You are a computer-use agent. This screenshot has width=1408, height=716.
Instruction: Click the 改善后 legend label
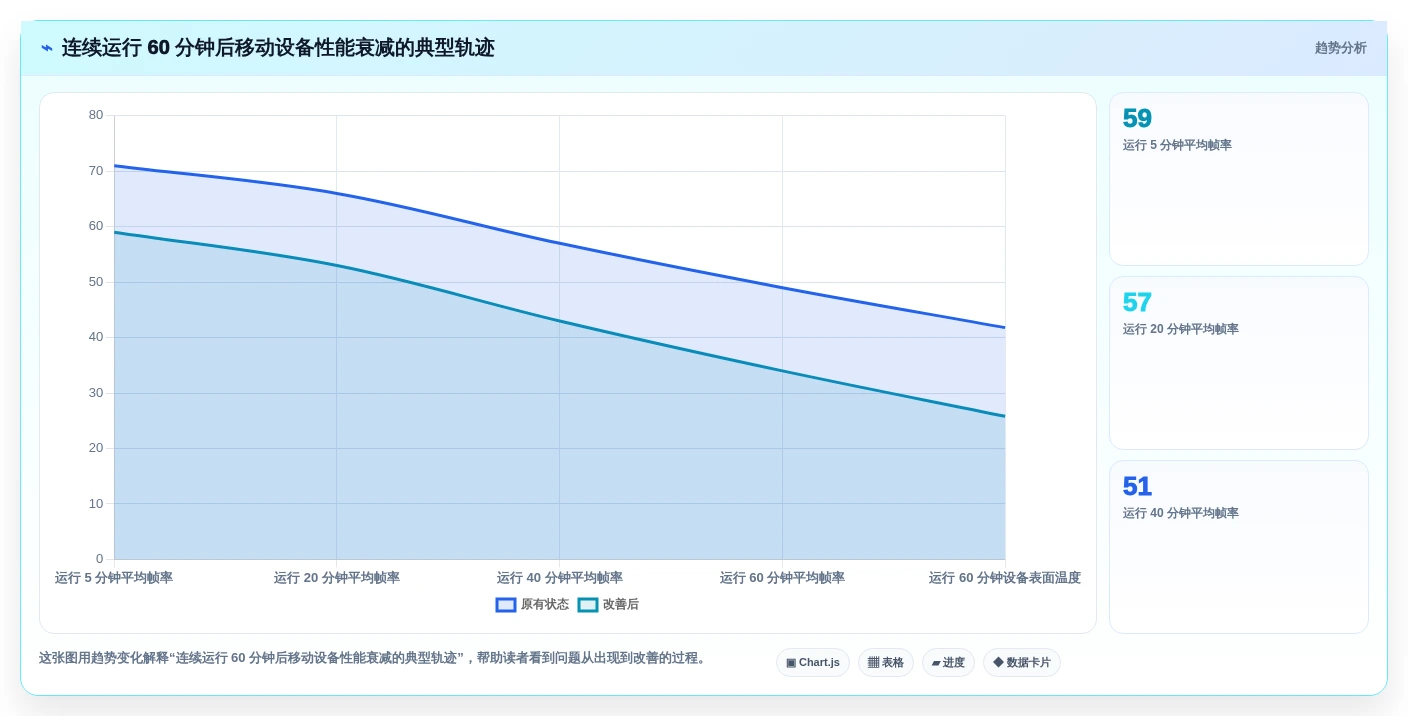click(x=621, y=605)
